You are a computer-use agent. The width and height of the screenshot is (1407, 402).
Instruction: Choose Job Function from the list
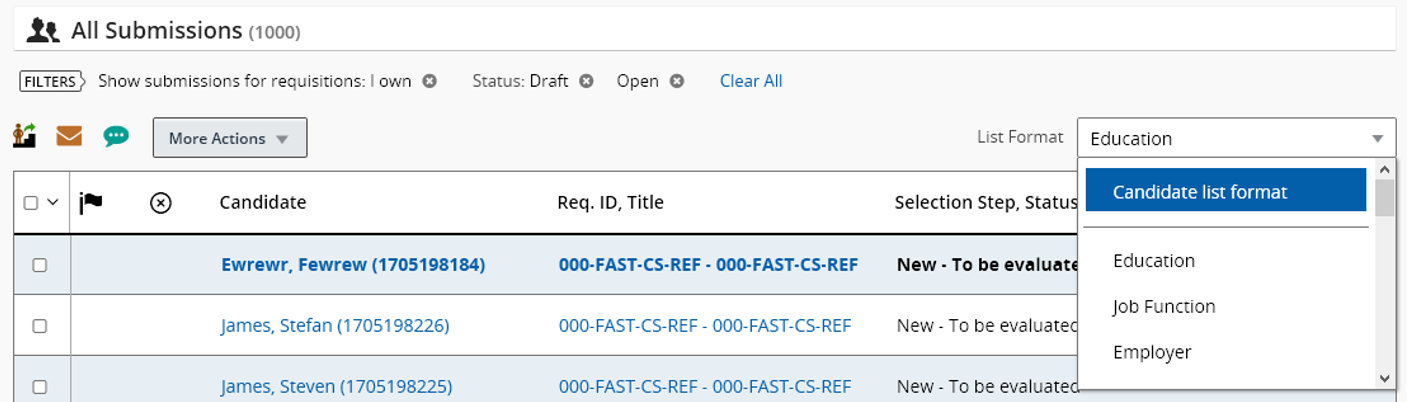(x=1164, y=307)
